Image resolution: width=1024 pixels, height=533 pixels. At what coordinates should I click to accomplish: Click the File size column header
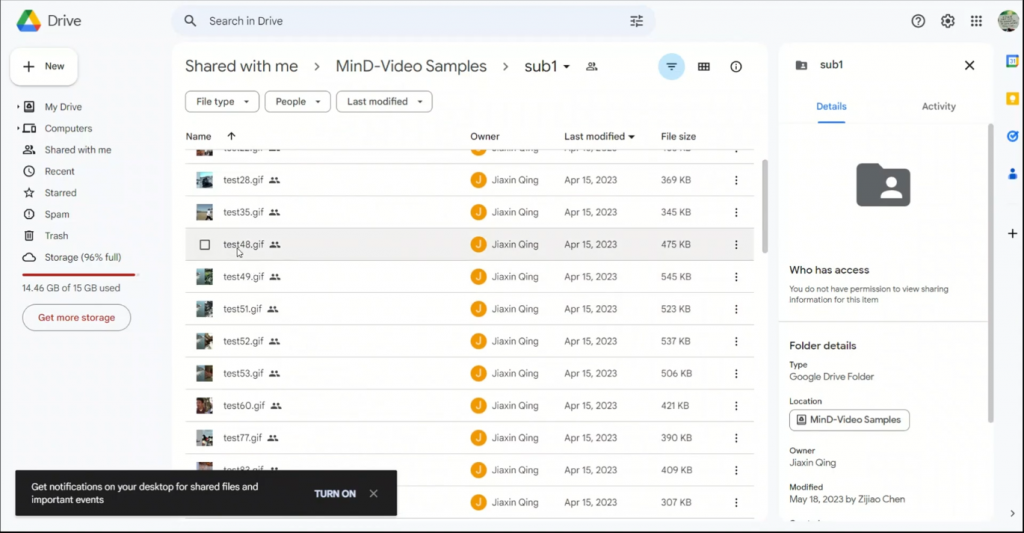coord(679,137)
